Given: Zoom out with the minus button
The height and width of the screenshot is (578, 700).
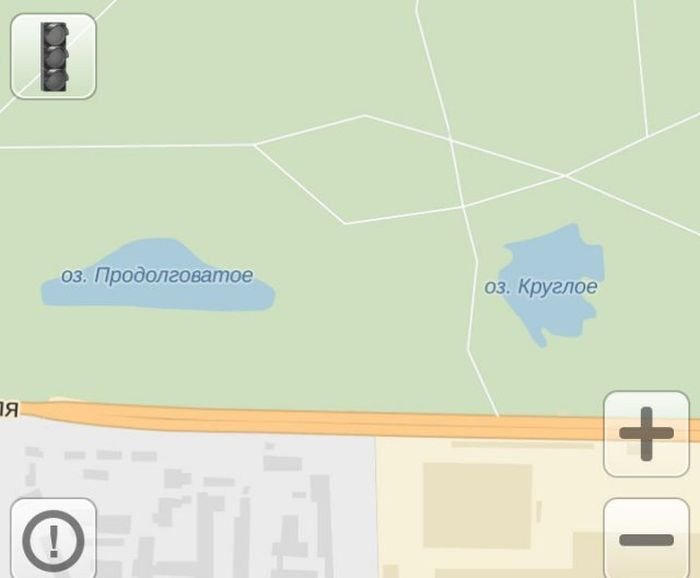Looking at the screenshot, I should click(x=646, y=539).
